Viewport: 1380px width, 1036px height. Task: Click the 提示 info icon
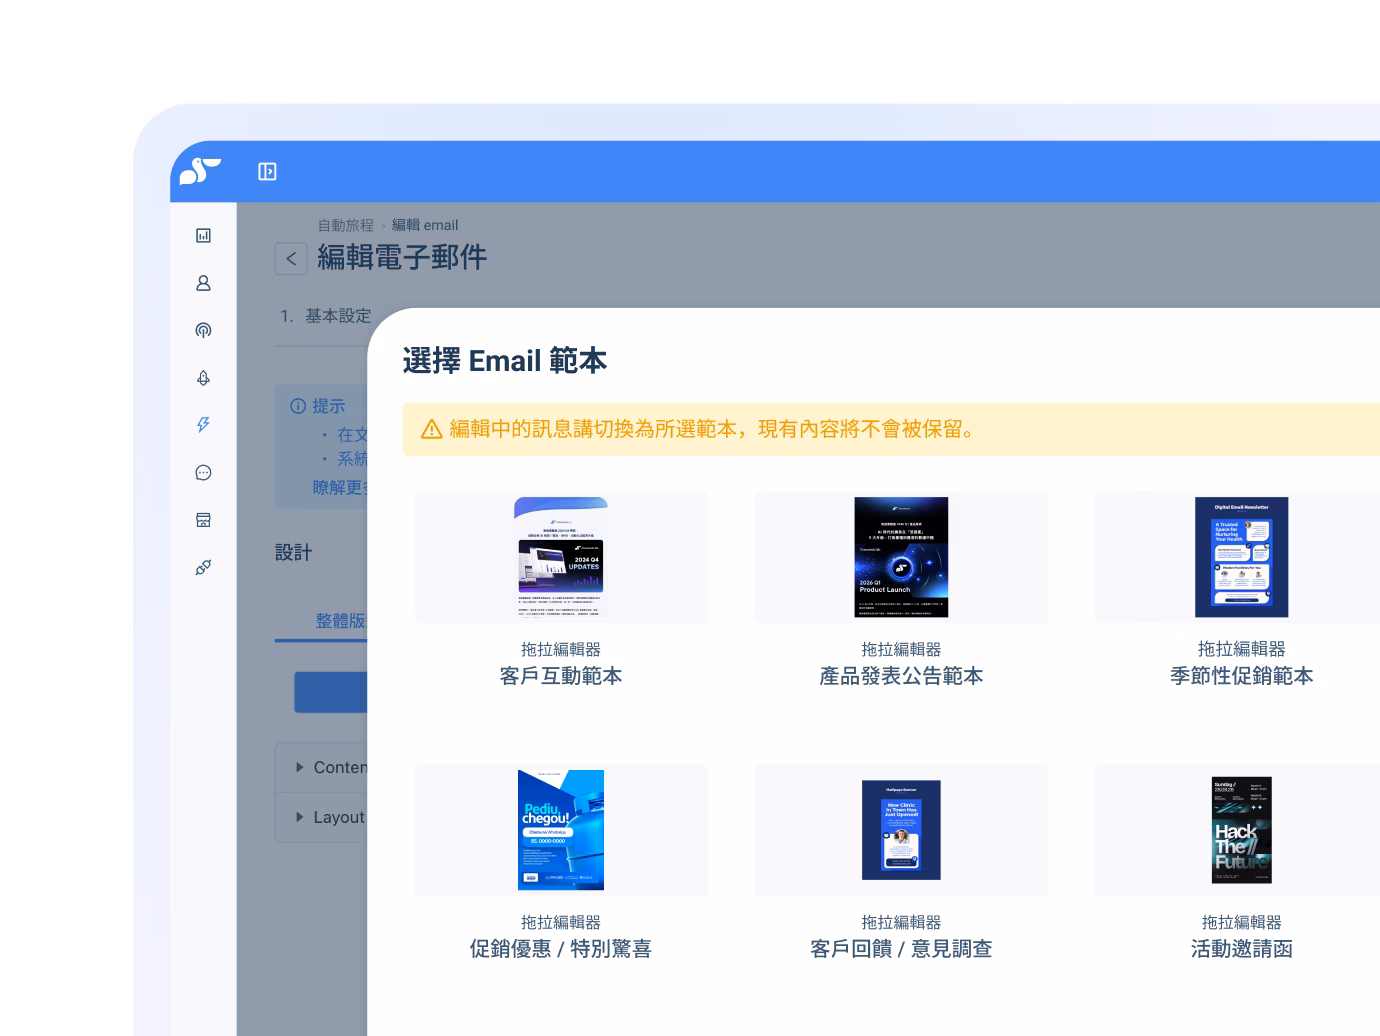298,406
